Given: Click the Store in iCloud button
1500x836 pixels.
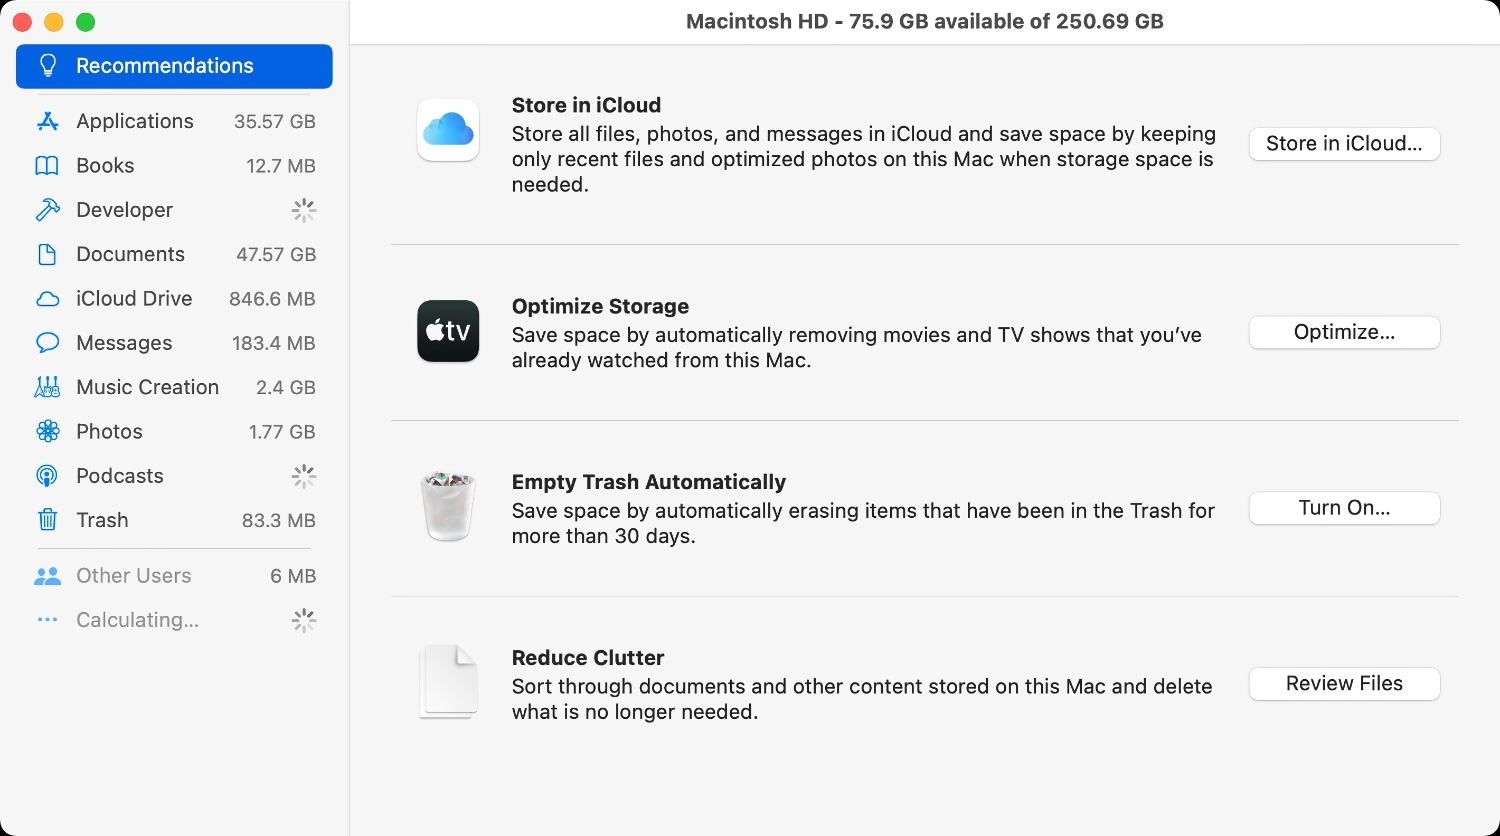Looking at the screenshot, I should pos(1344,143).
